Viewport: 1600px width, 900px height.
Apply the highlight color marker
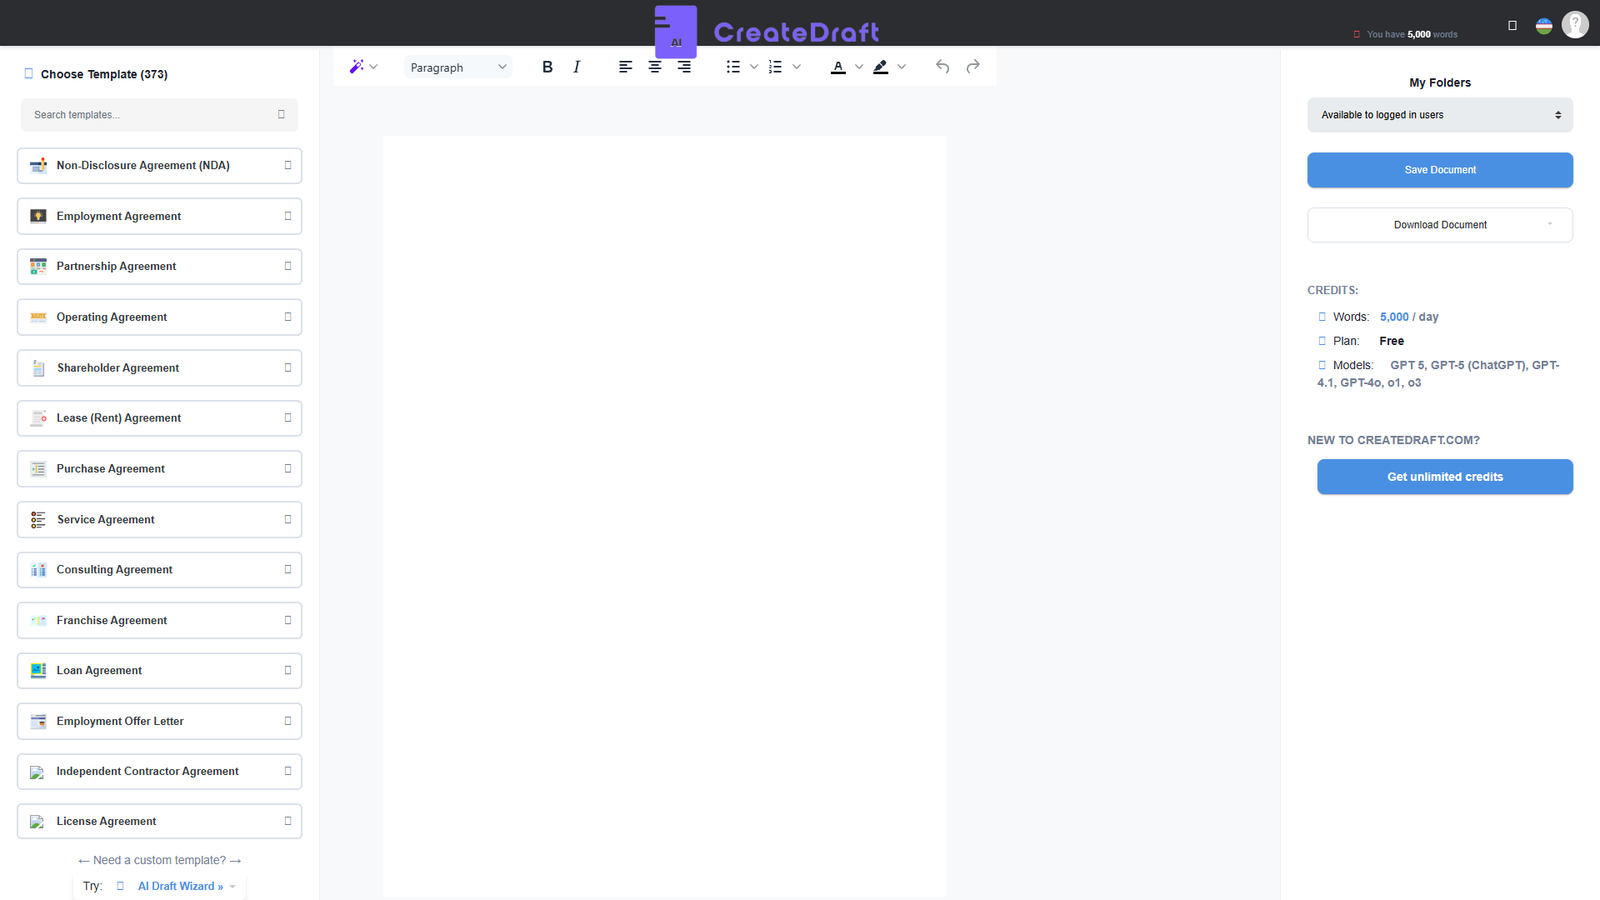(880, 67)
